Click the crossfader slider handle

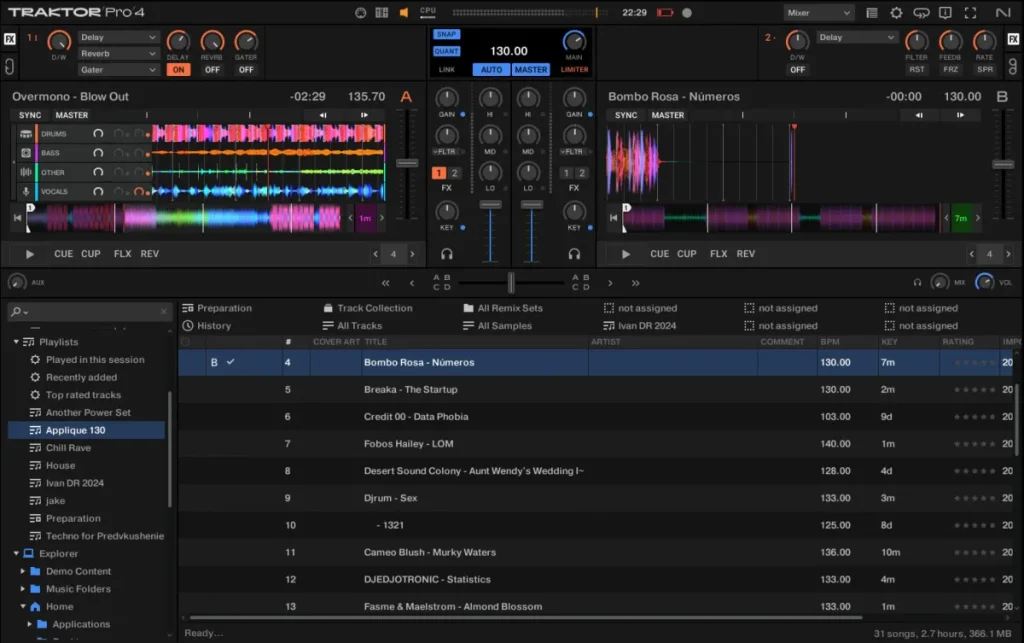tap(511, 283)
